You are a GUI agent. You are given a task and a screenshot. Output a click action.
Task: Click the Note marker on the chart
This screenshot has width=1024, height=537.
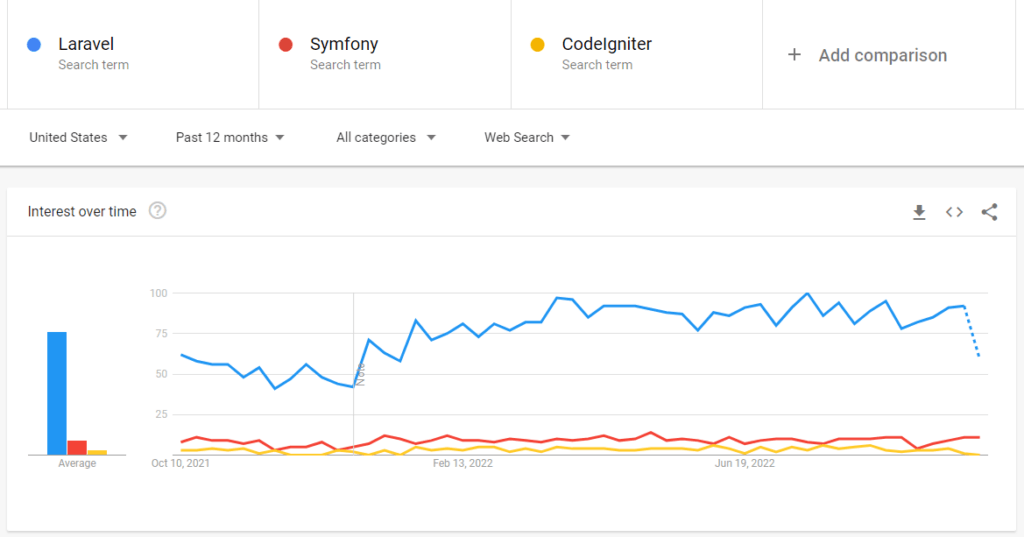[361, 375]
